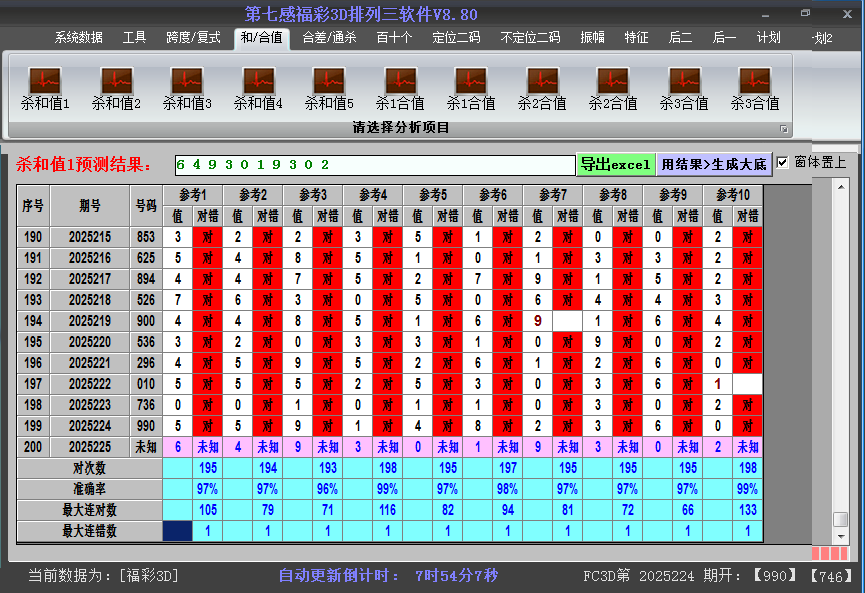Click the 杀和值1 chart icon
This screenshot has width=865, height=593.
[x=45, y=82]
